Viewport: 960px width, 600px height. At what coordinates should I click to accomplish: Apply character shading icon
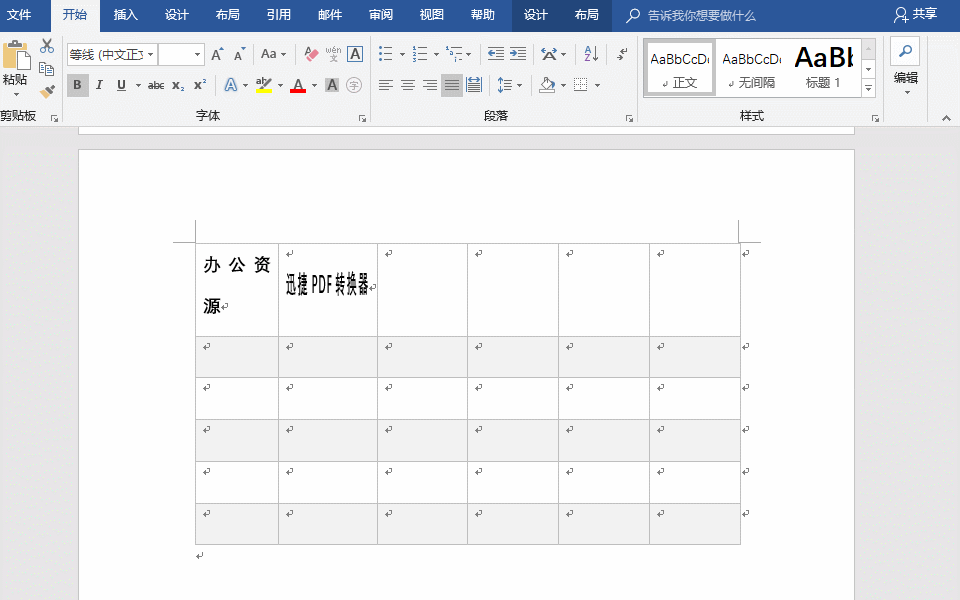[332, 85]
